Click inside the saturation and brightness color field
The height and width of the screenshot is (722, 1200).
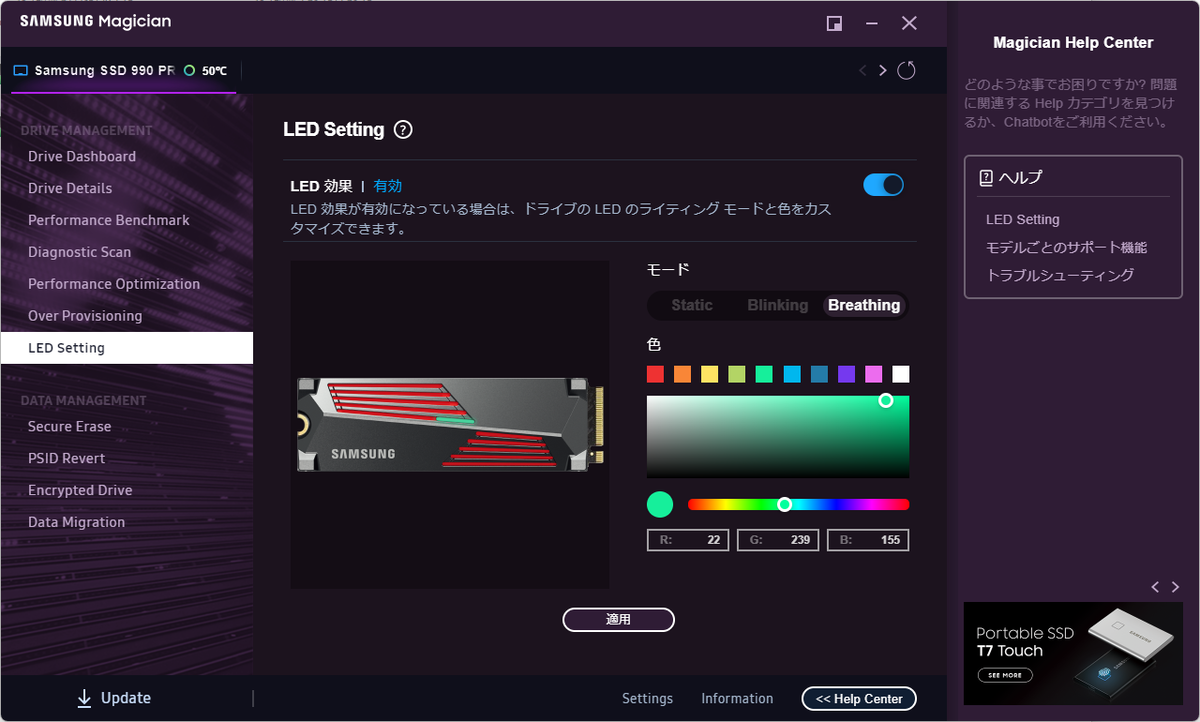click(778, 437)
